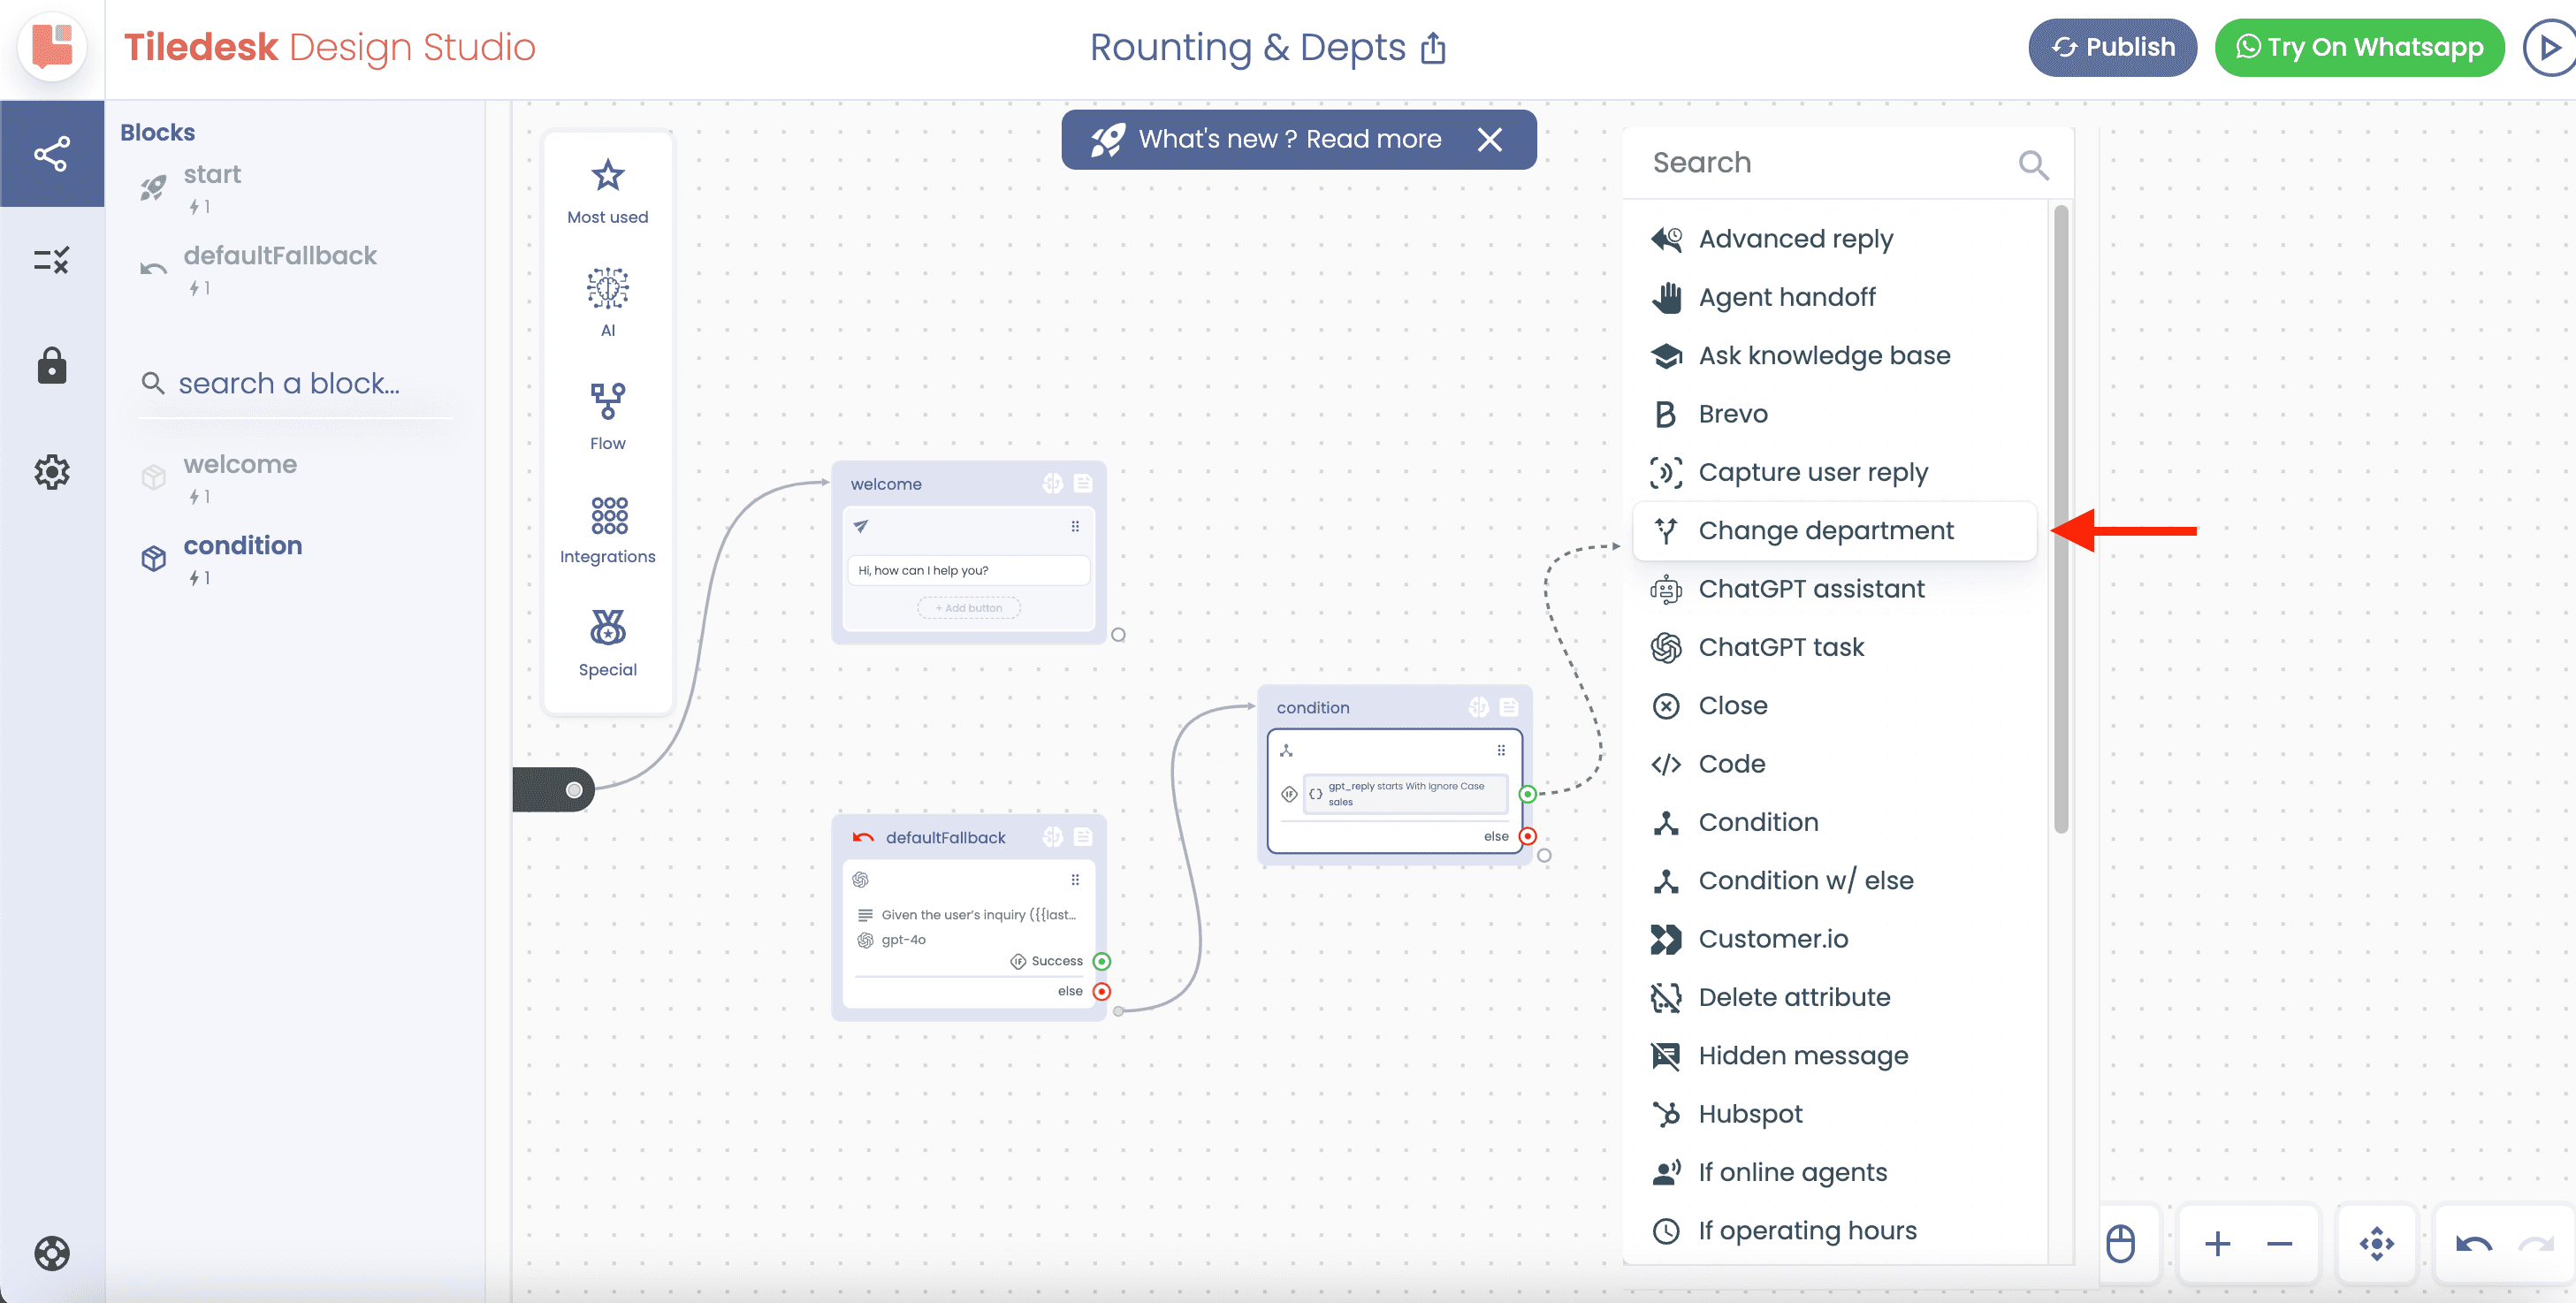This screenshot has width=2576, height=1303.
Task: Open the What's new Read more banner
Action: [1289, 139]
